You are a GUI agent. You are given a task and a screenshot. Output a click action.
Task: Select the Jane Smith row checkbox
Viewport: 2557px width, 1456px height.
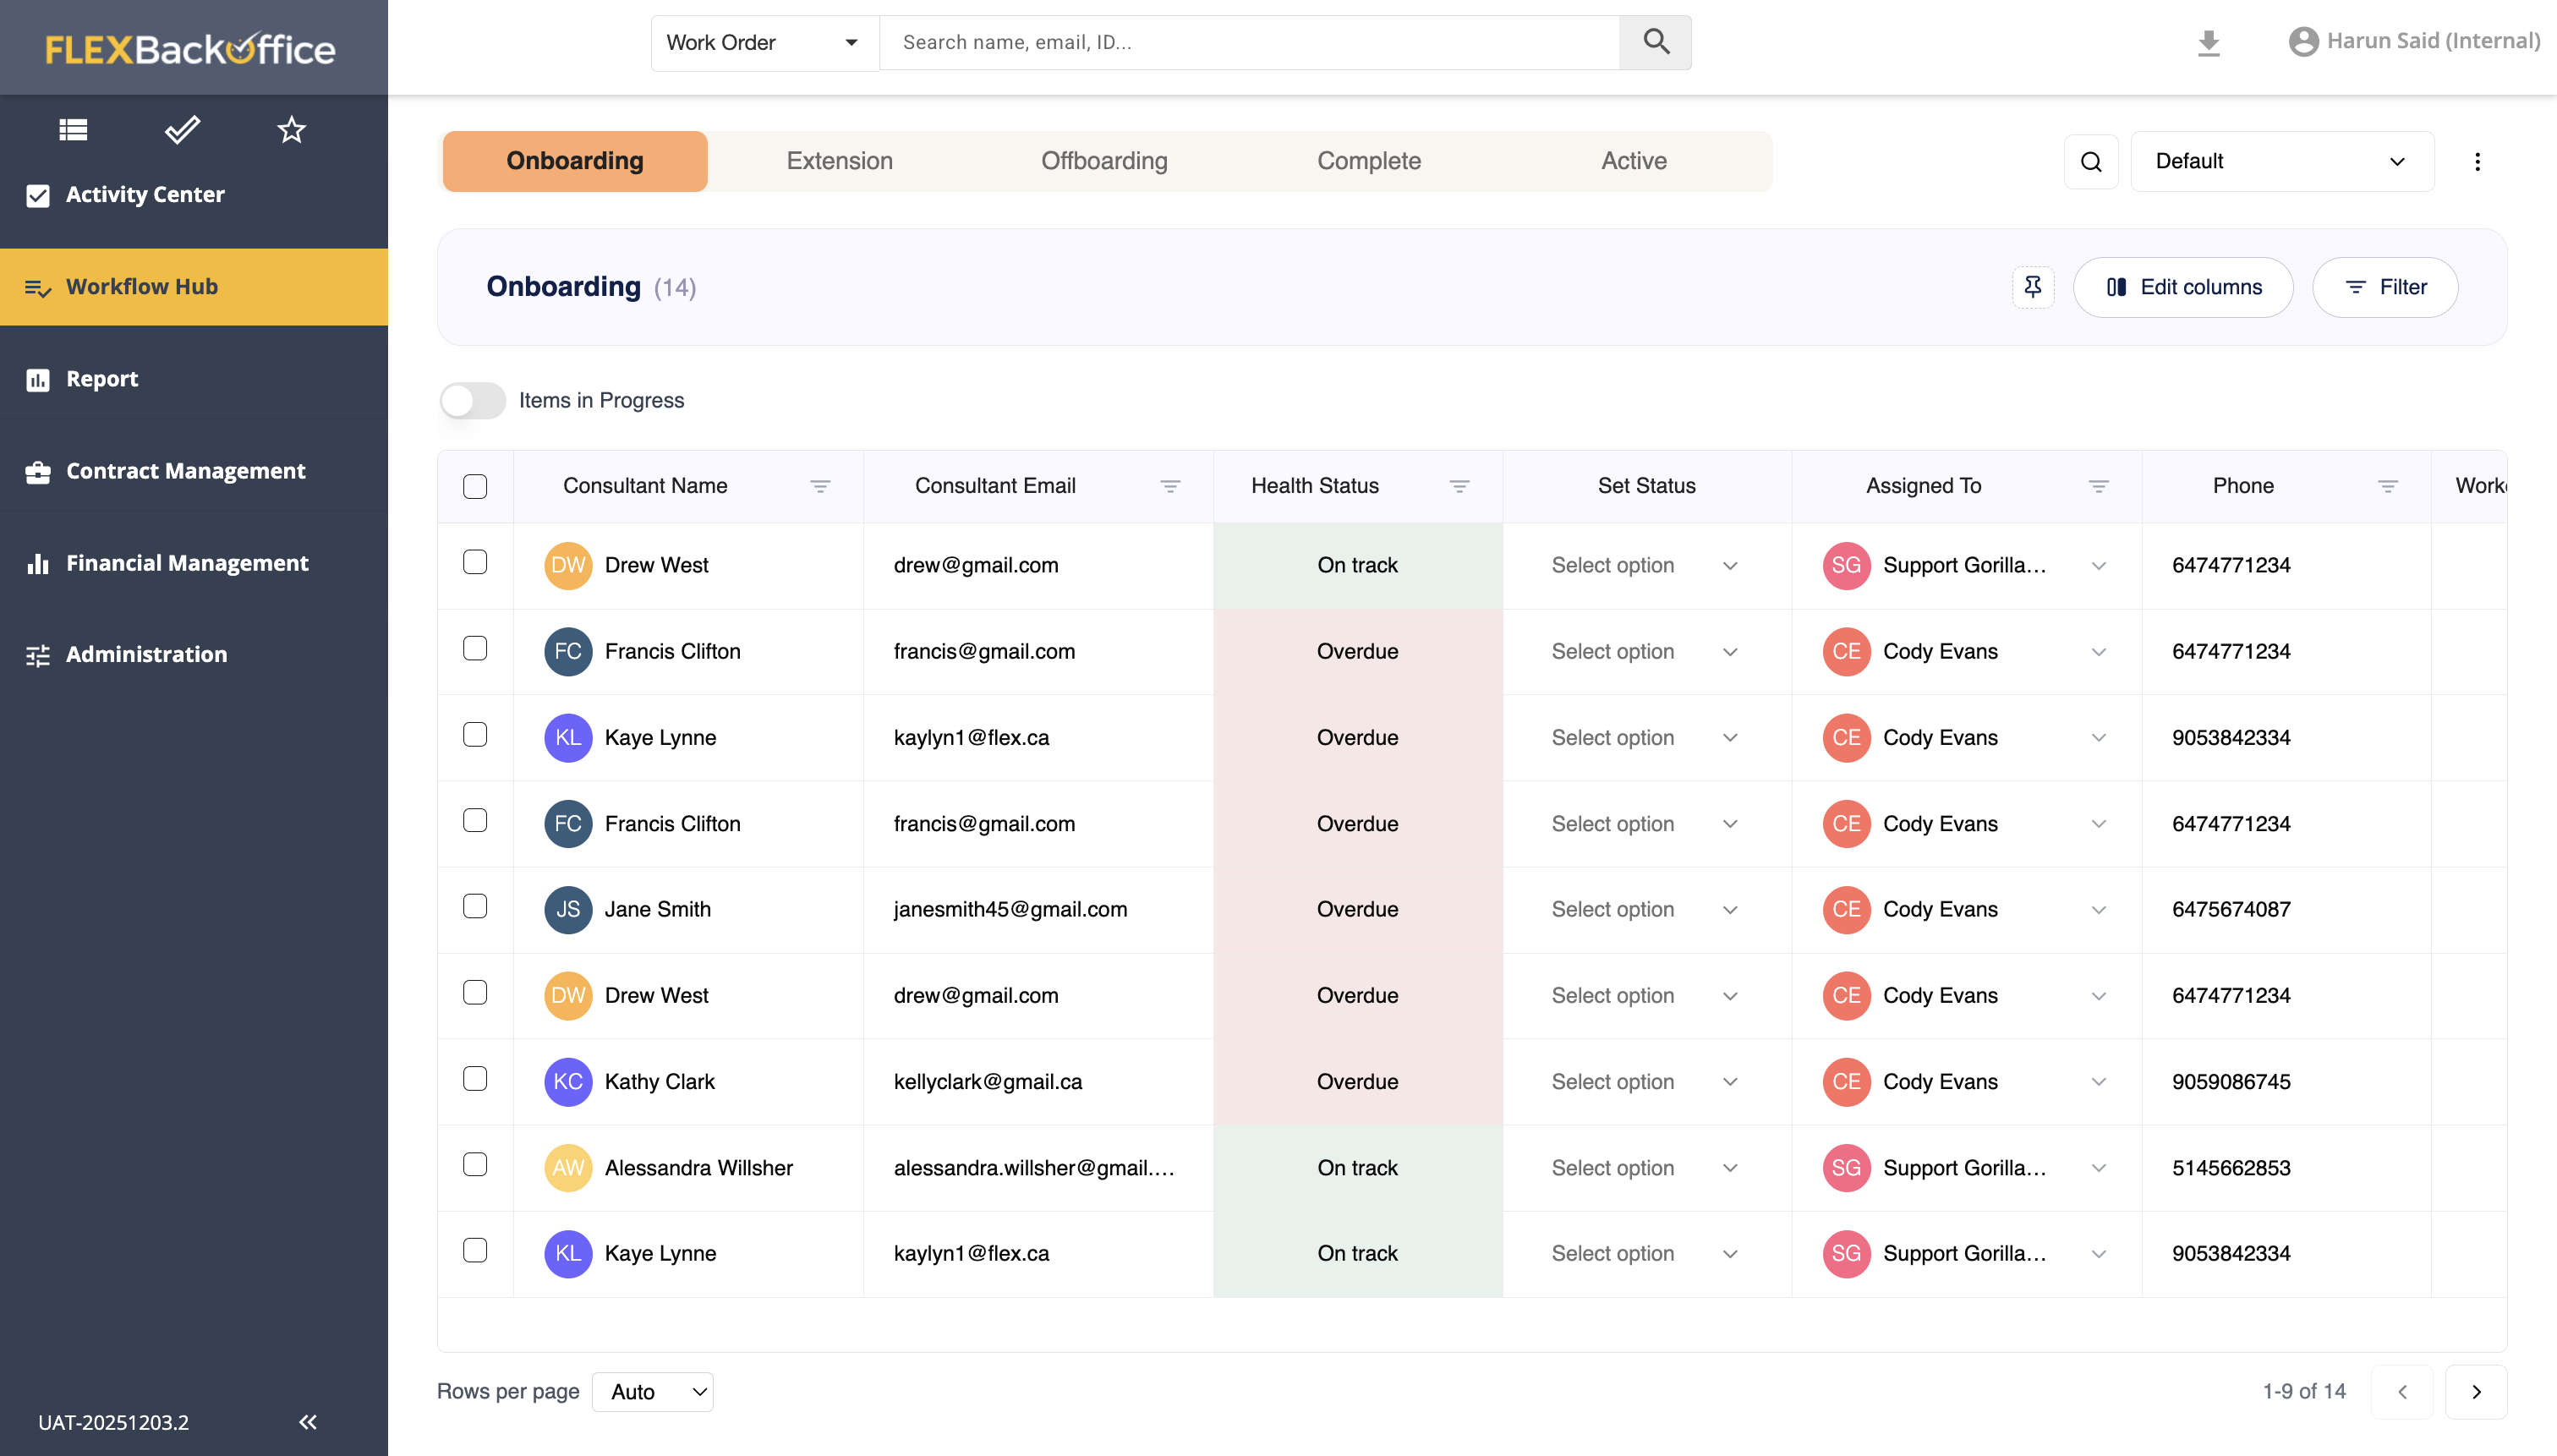coord(475,907)
